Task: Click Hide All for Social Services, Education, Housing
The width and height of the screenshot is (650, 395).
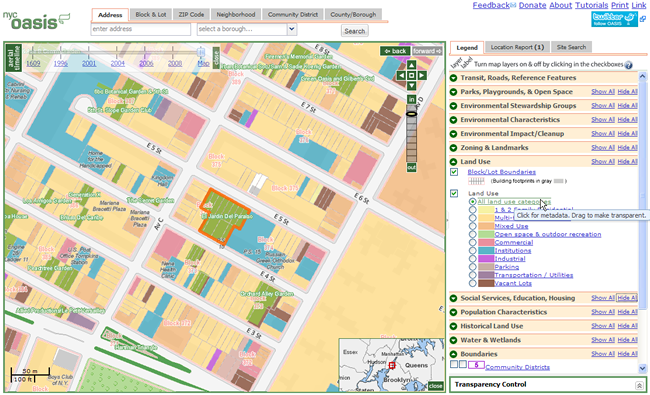Action: tap(627, 298)
